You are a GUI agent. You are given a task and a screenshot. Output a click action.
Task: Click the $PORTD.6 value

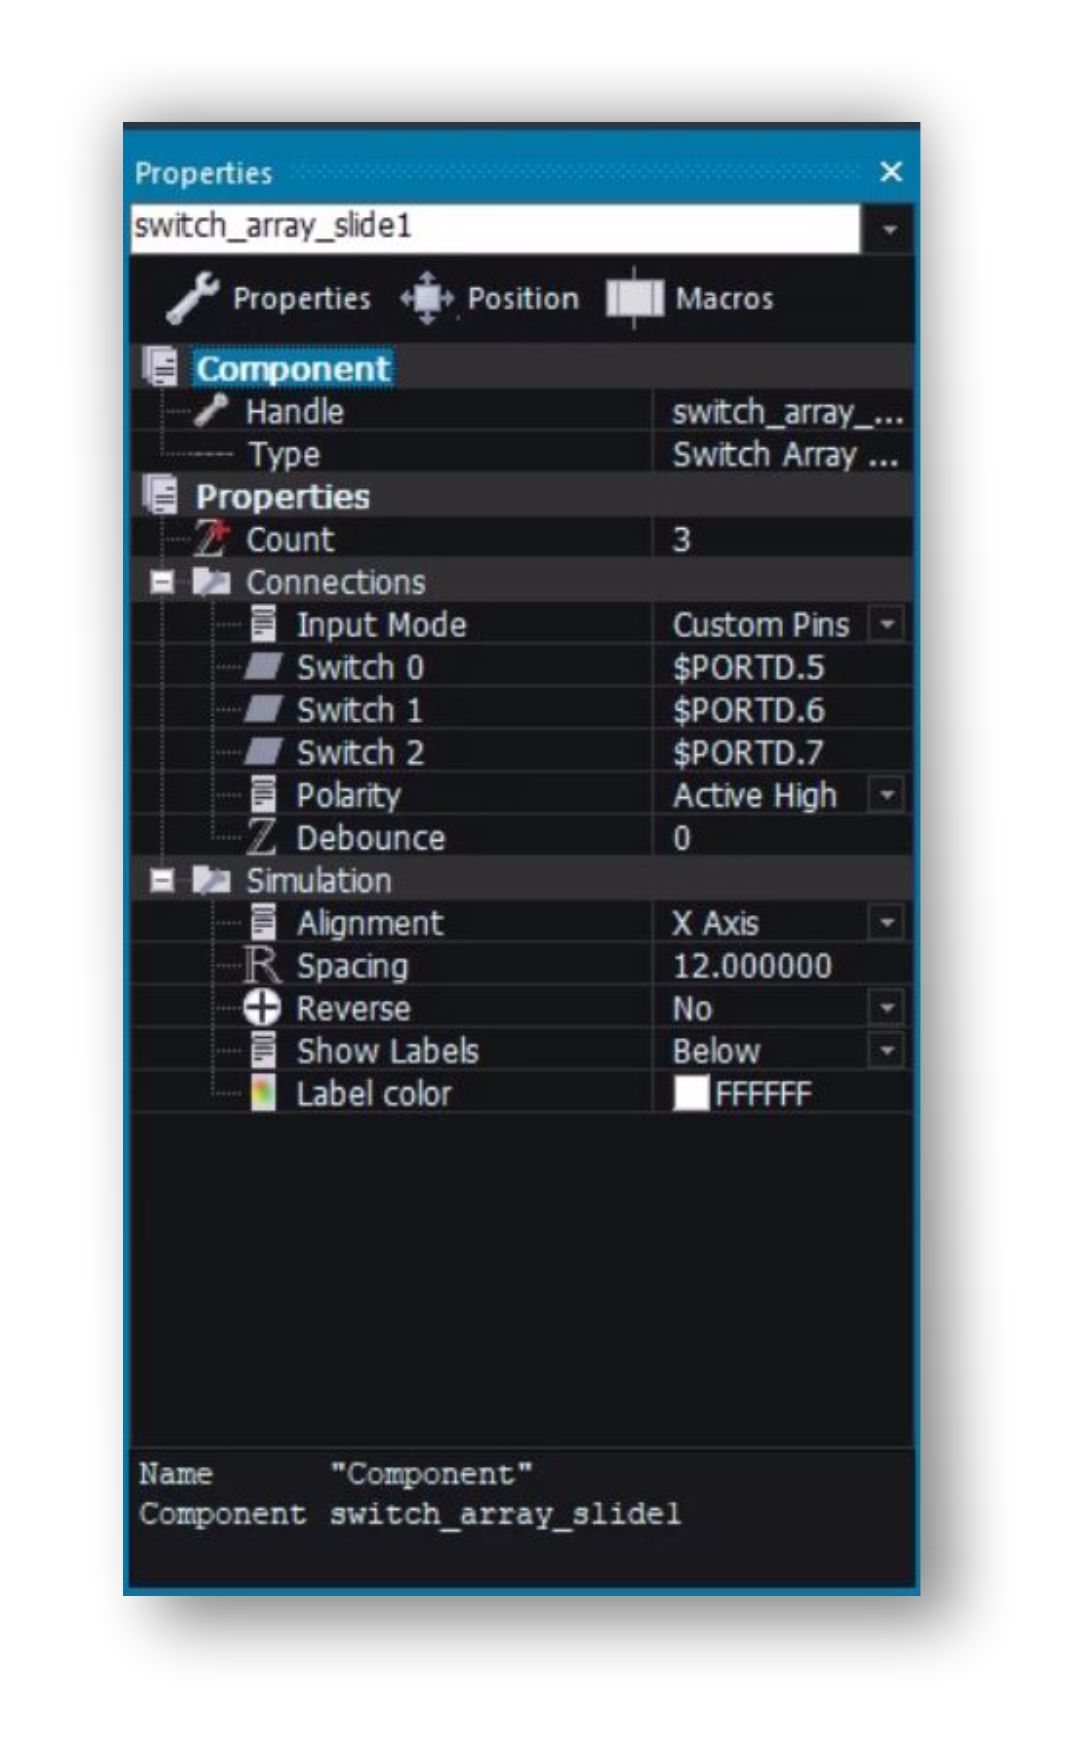coord(748,710)
